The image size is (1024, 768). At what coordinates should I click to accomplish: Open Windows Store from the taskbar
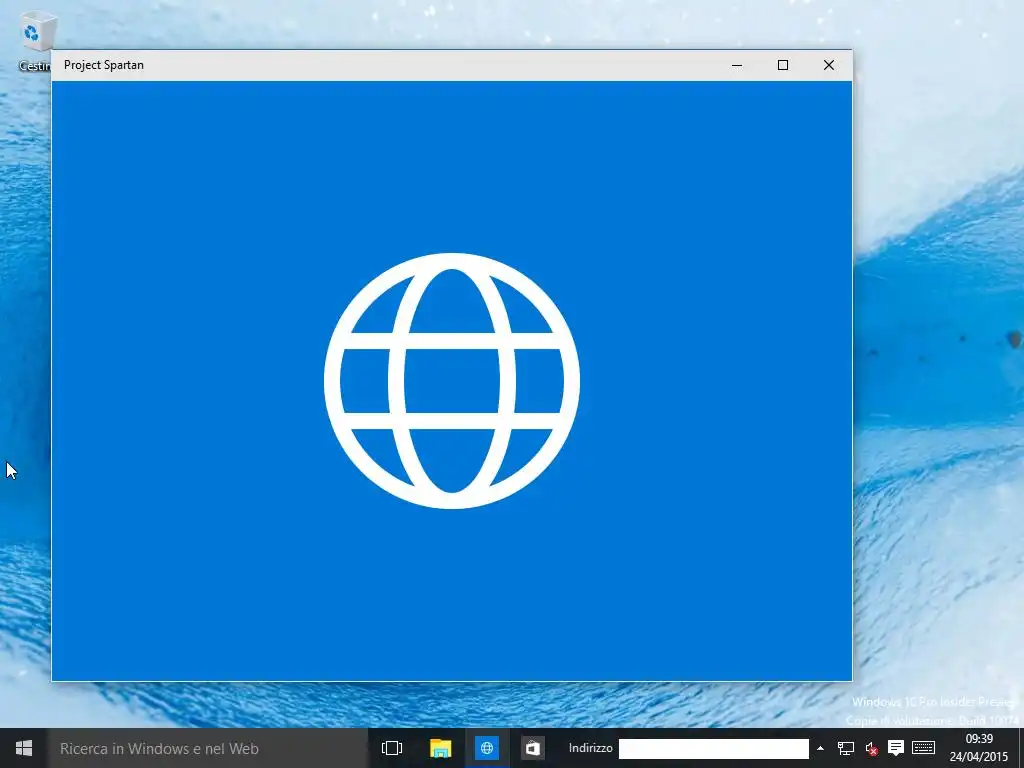click(533, 748)
